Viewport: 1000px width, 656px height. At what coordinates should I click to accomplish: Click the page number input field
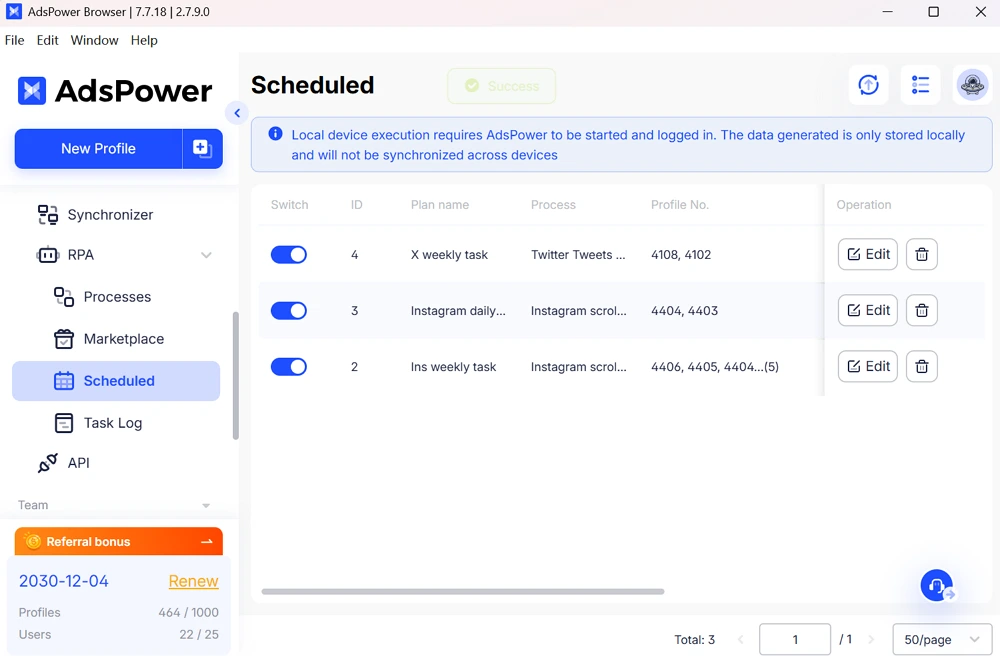[x=795, y=640]
